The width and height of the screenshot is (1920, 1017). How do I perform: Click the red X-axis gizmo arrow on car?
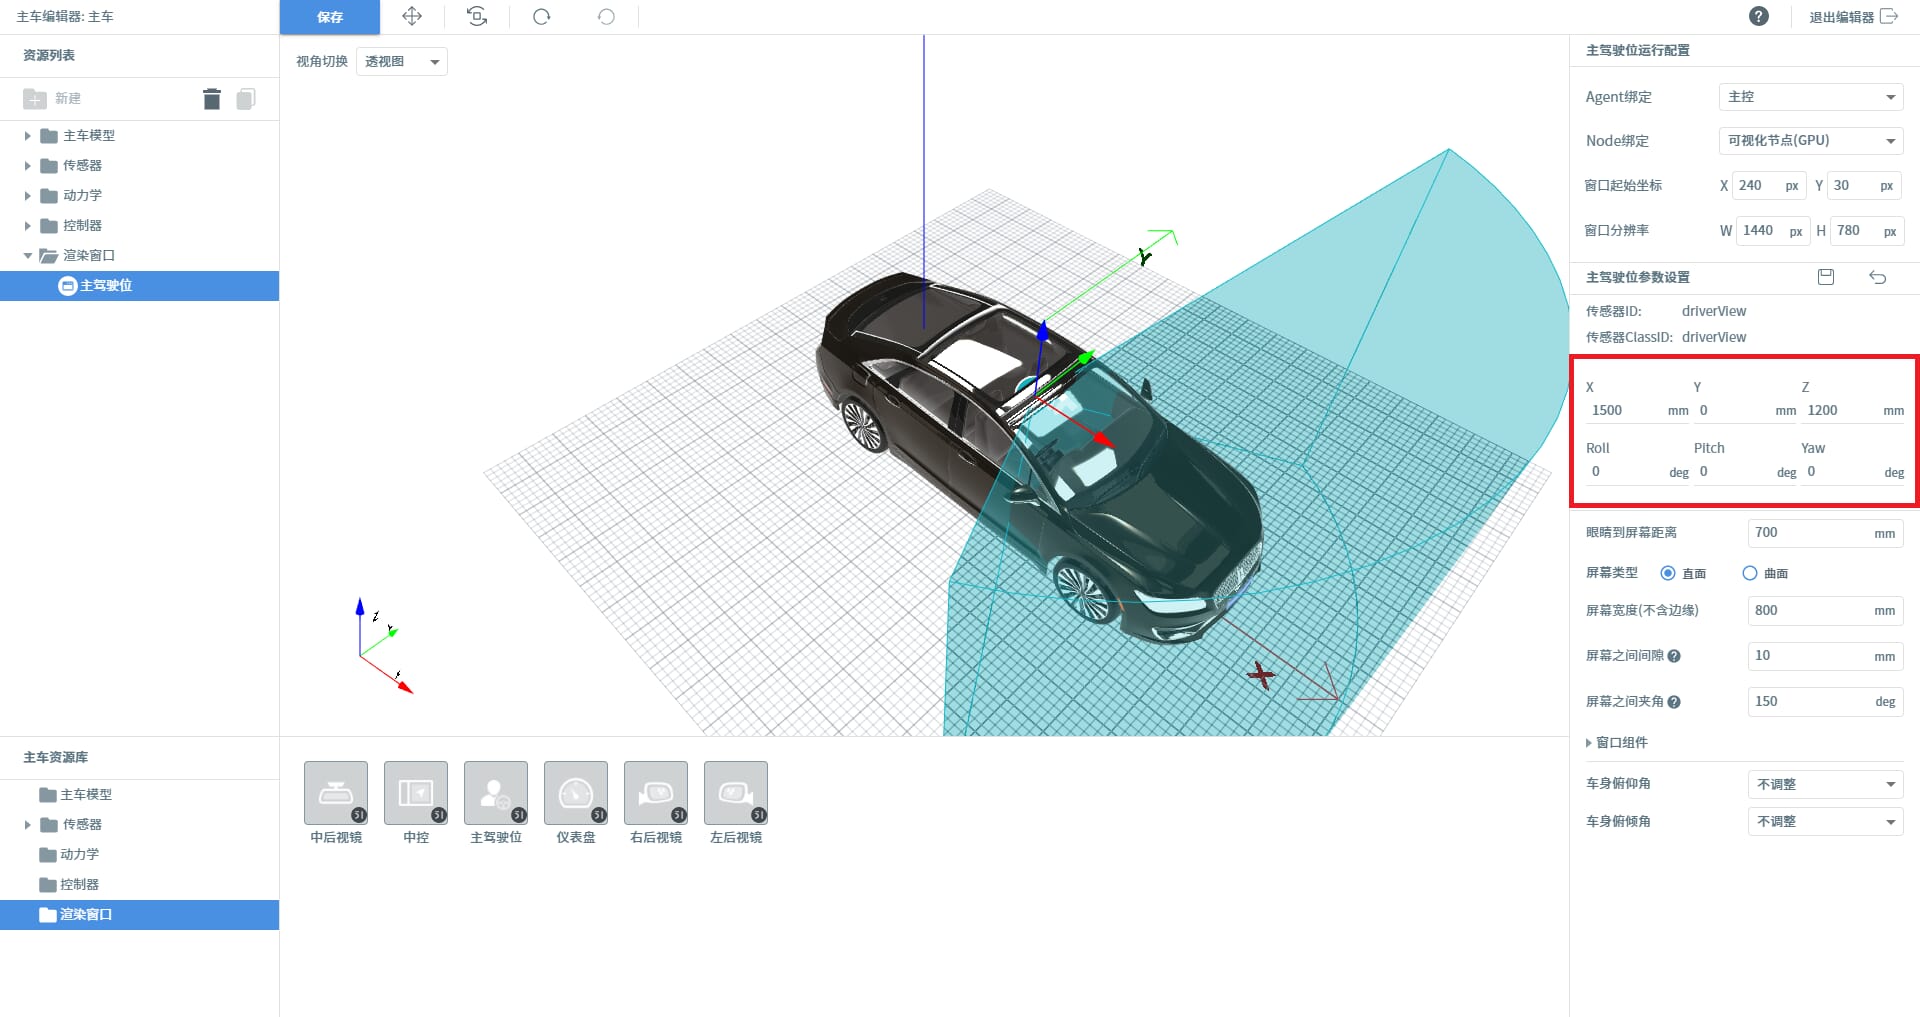[x=1103, y=439]
